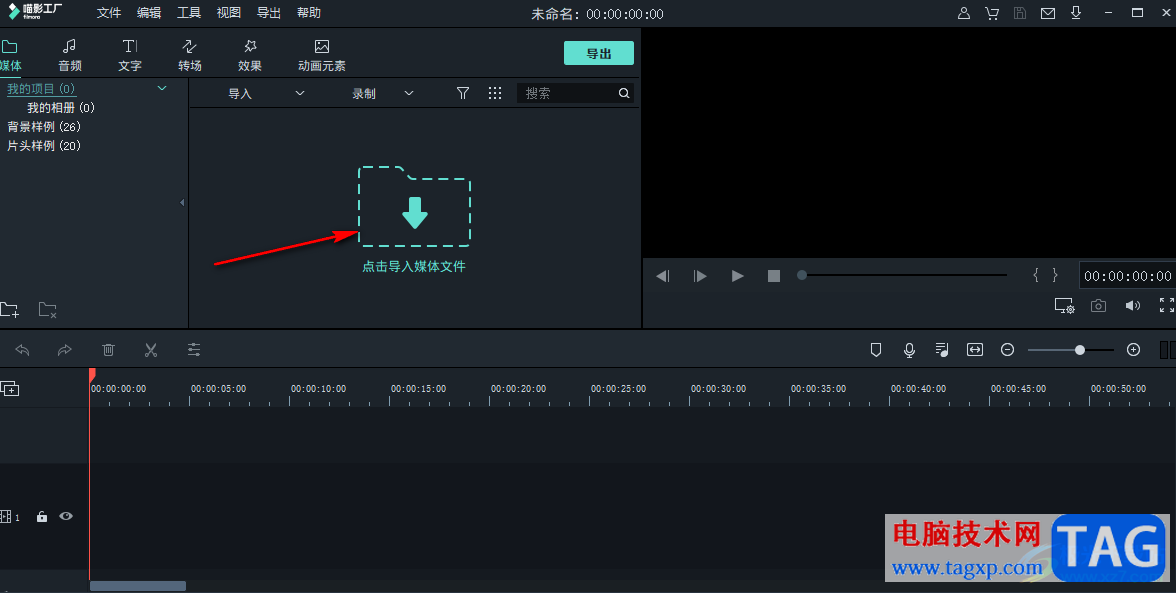Toggle visibility of video track 1
The height and width of the screenshot is (593, 1176).
[x=66, y=516]
